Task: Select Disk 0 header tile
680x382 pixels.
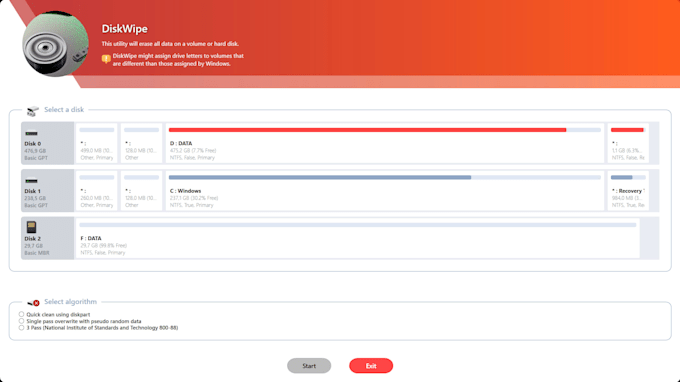Action: pyautogui.click(x=48, y=143)
